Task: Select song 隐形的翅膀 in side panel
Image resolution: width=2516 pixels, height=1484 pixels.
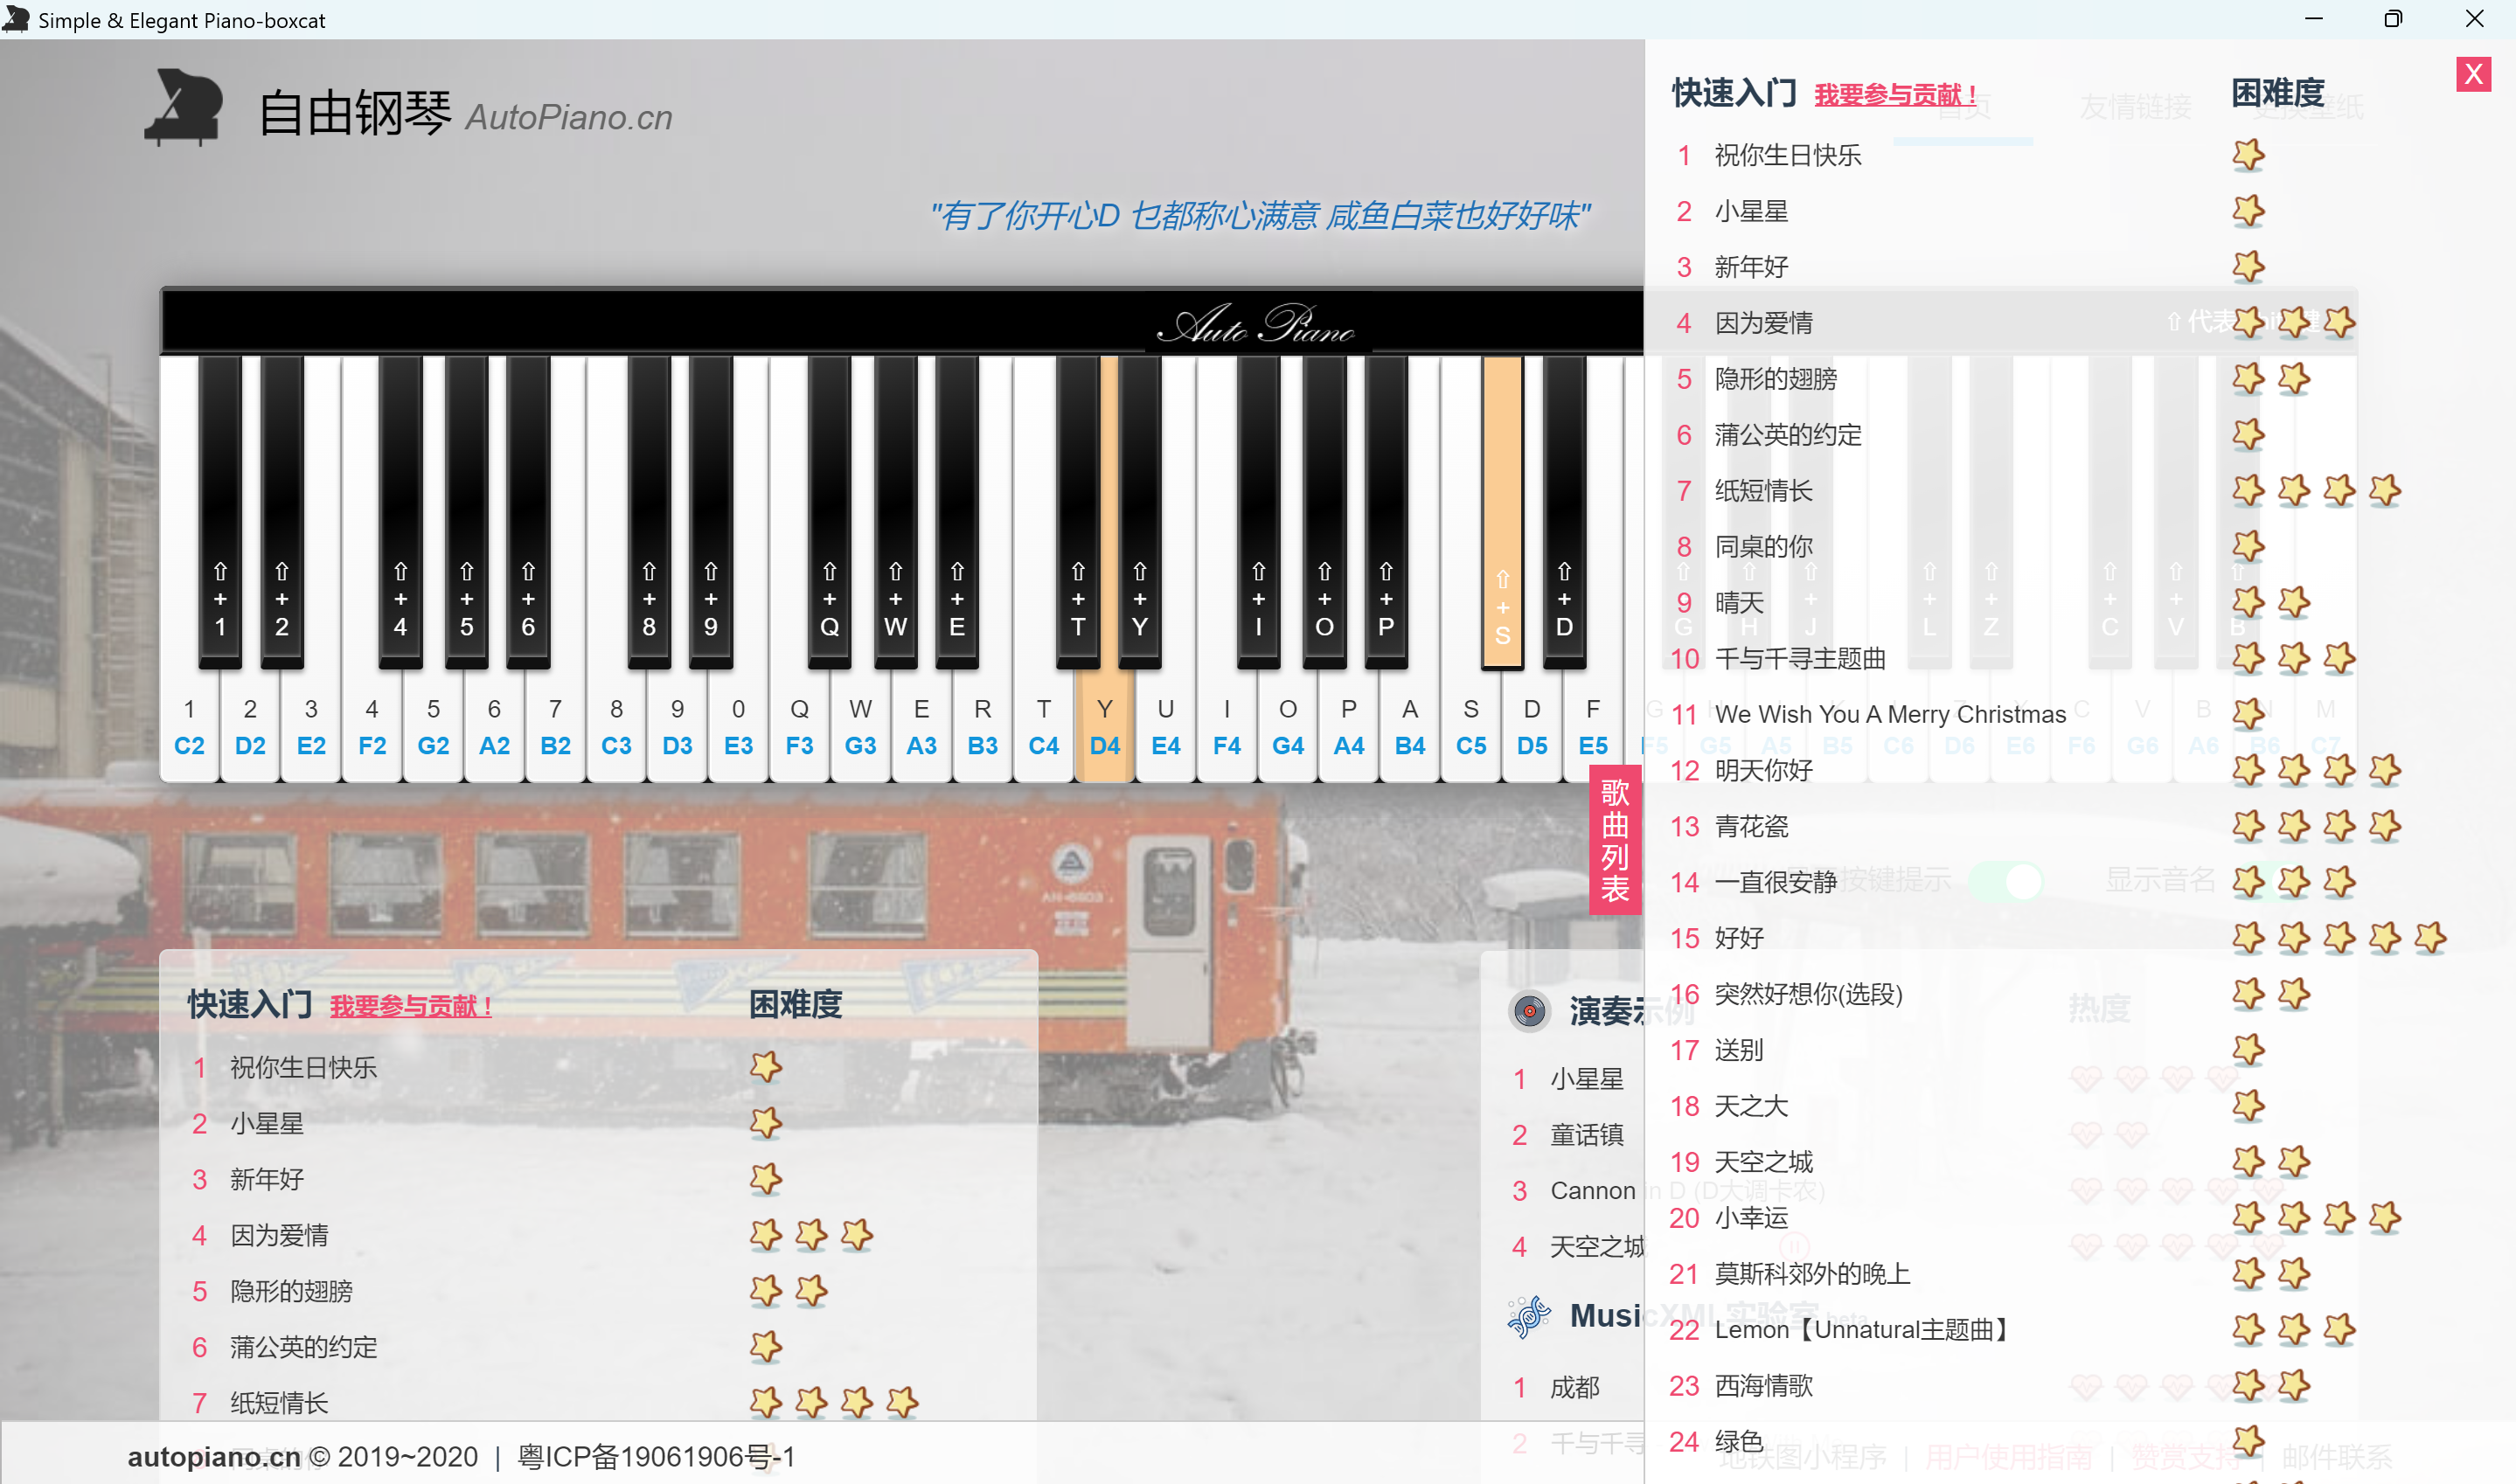Action: pyautogui.click(x=1775, y=379)
